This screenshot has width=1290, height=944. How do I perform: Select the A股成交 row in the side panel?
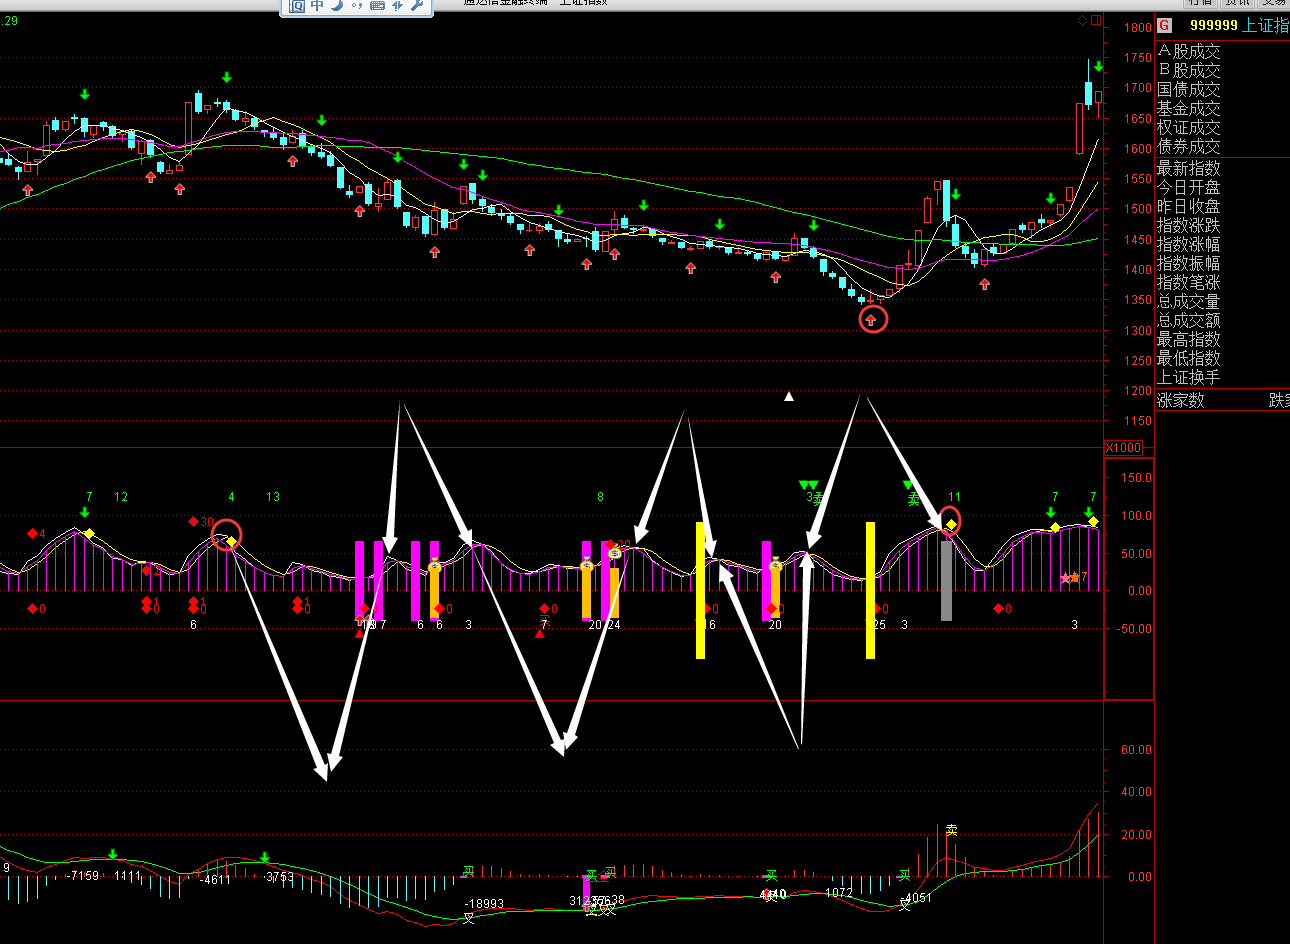(x=1189, y=52)
